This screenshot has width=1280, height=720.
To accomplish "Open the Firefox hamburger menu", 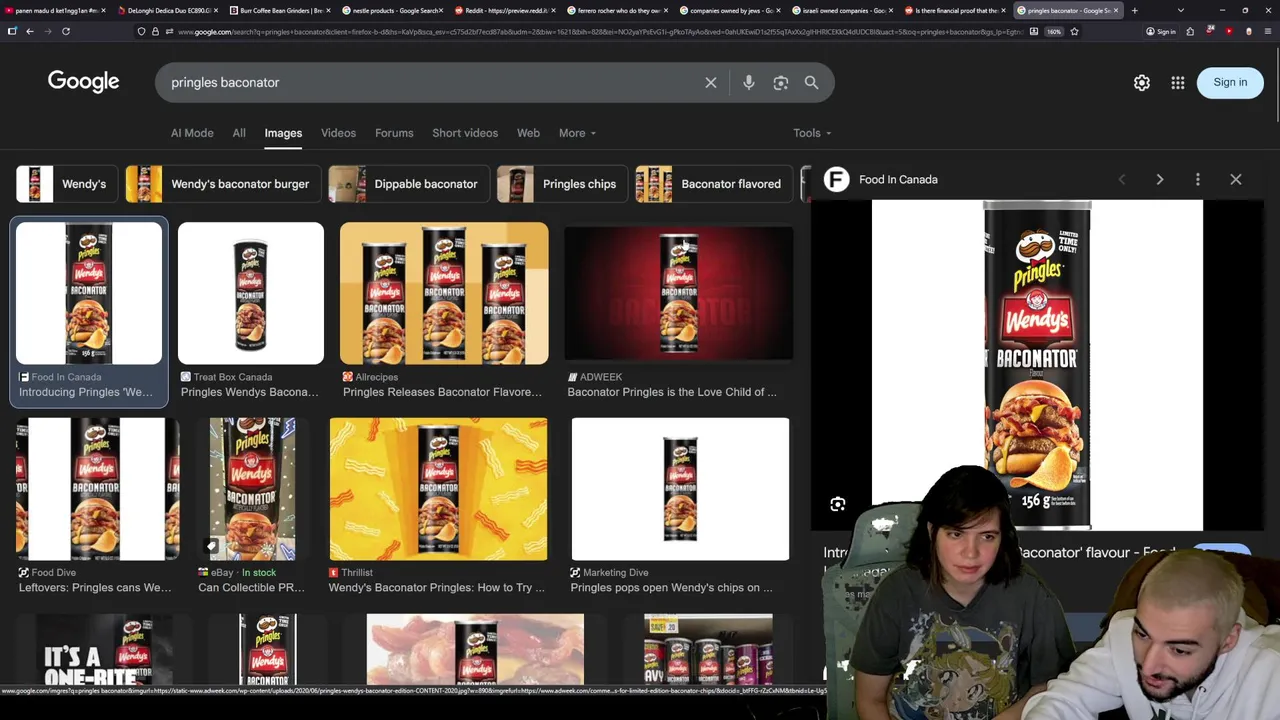I will (1270, 31).
